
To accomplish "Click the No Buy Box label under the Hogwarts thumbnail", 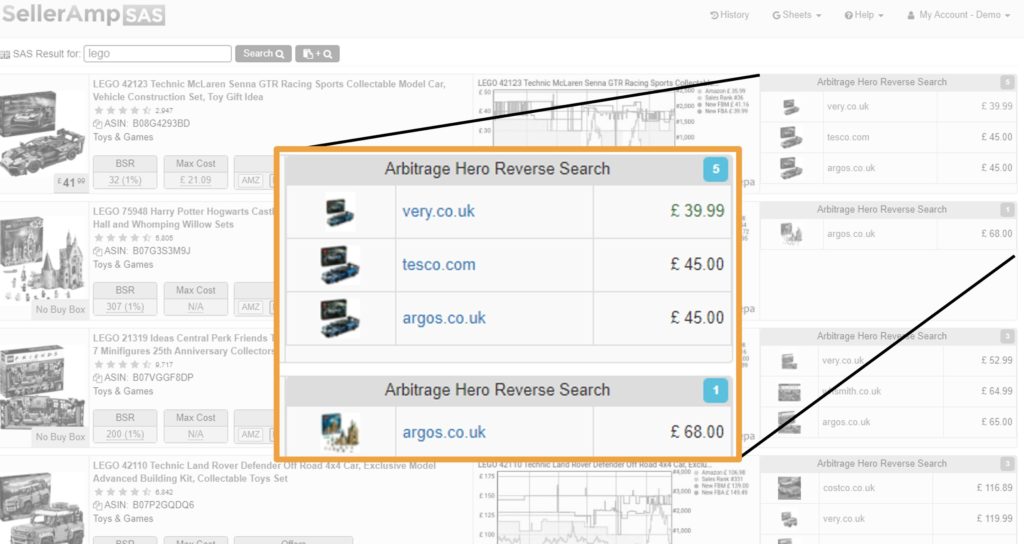I will coord(60,310).
